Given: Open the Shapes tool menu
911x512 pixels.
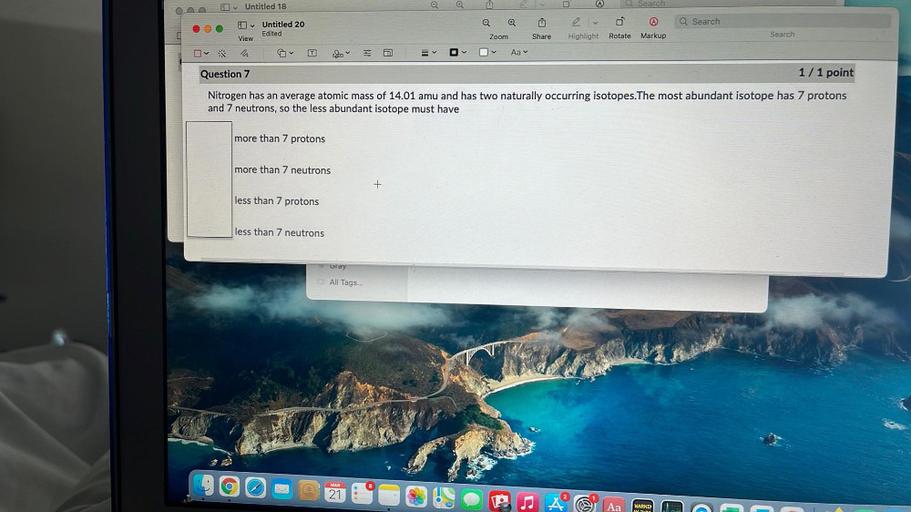Looking at the screenshot, I should pyautogui.click(x=284, y=53).
